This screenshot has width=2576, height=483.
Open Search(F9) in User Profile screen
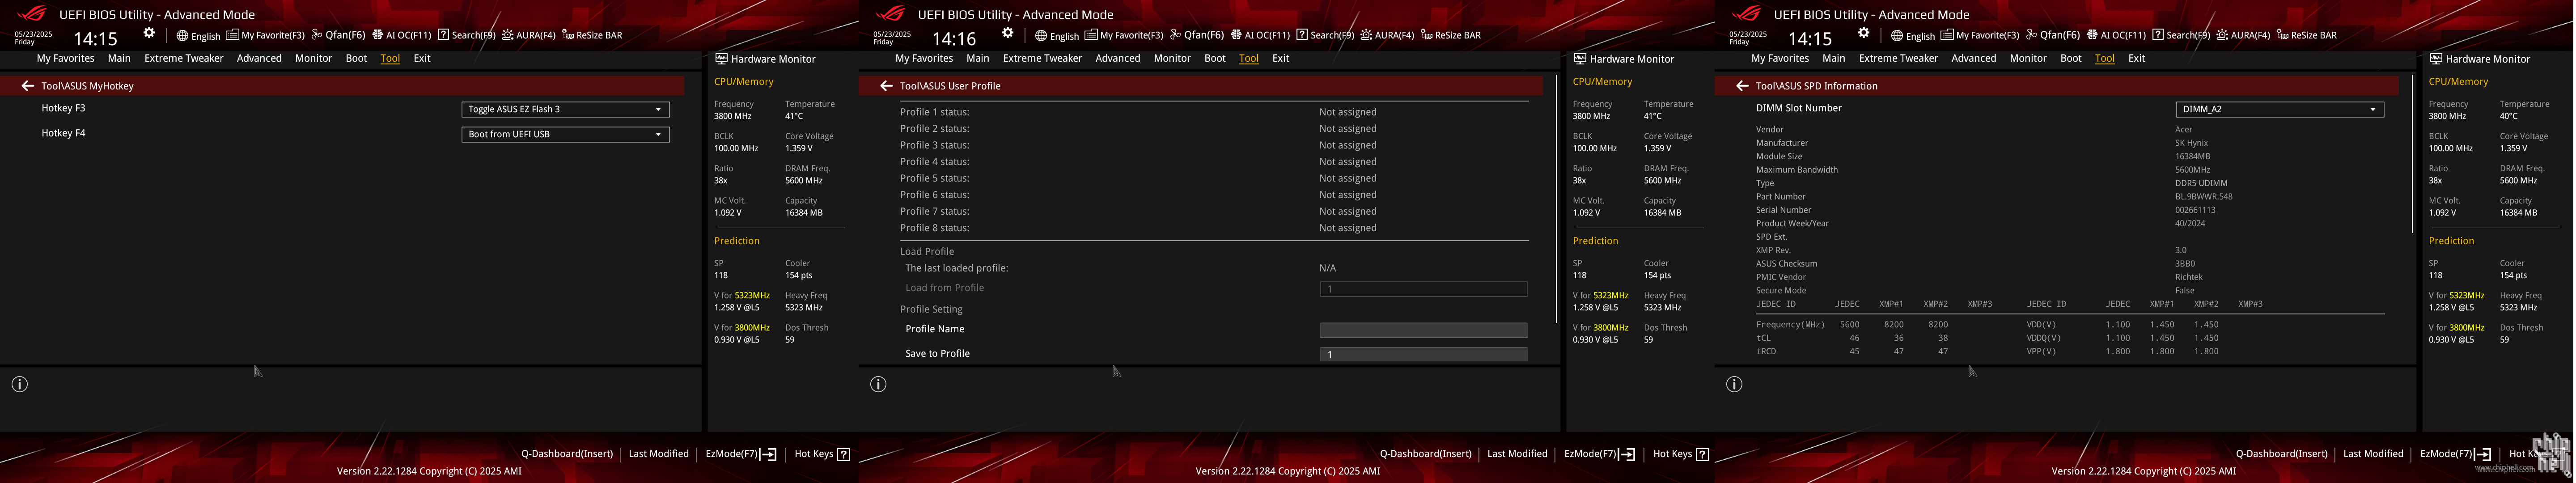point(1325,35)
